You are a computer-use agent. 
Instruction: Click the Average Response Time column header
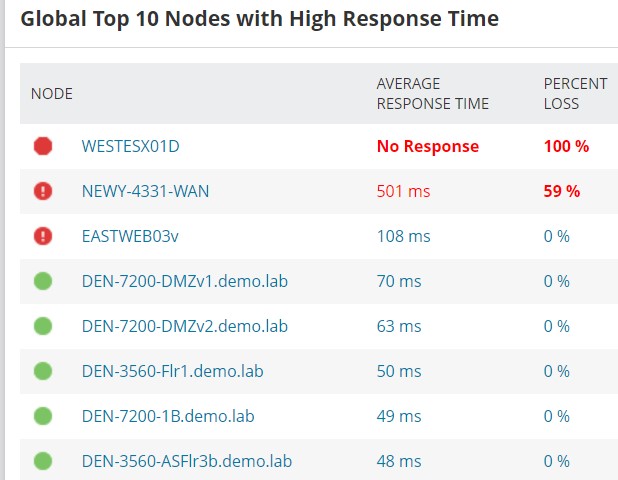(x=432, y=94)
